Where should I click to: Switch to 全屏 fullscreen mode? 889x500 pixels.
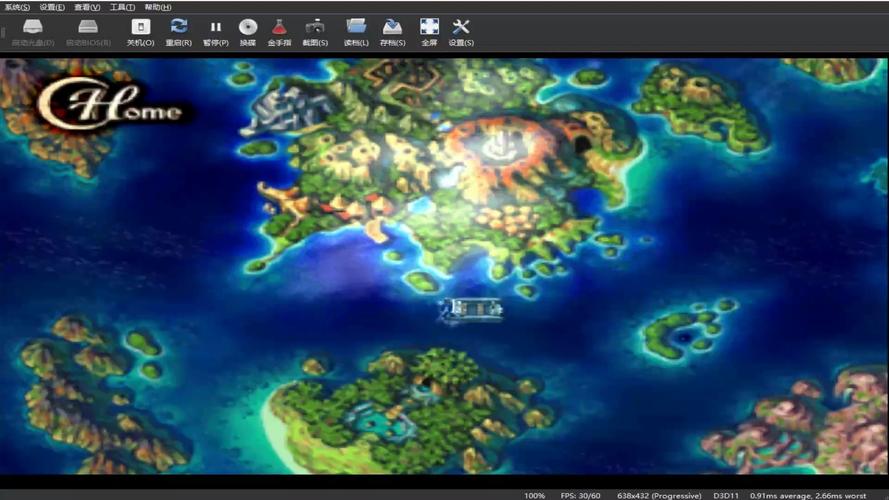pos(429,27)
